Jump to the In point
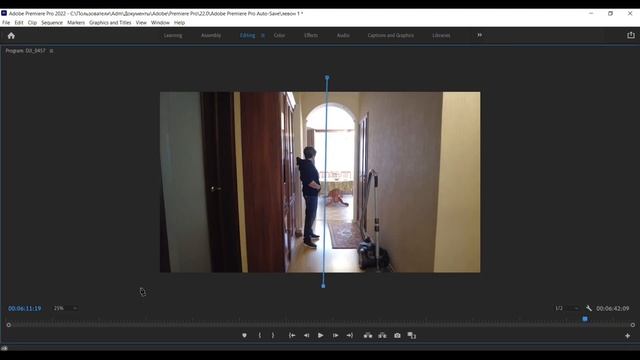This screenshot has height=360, width=640. click(x=292, y=336)
